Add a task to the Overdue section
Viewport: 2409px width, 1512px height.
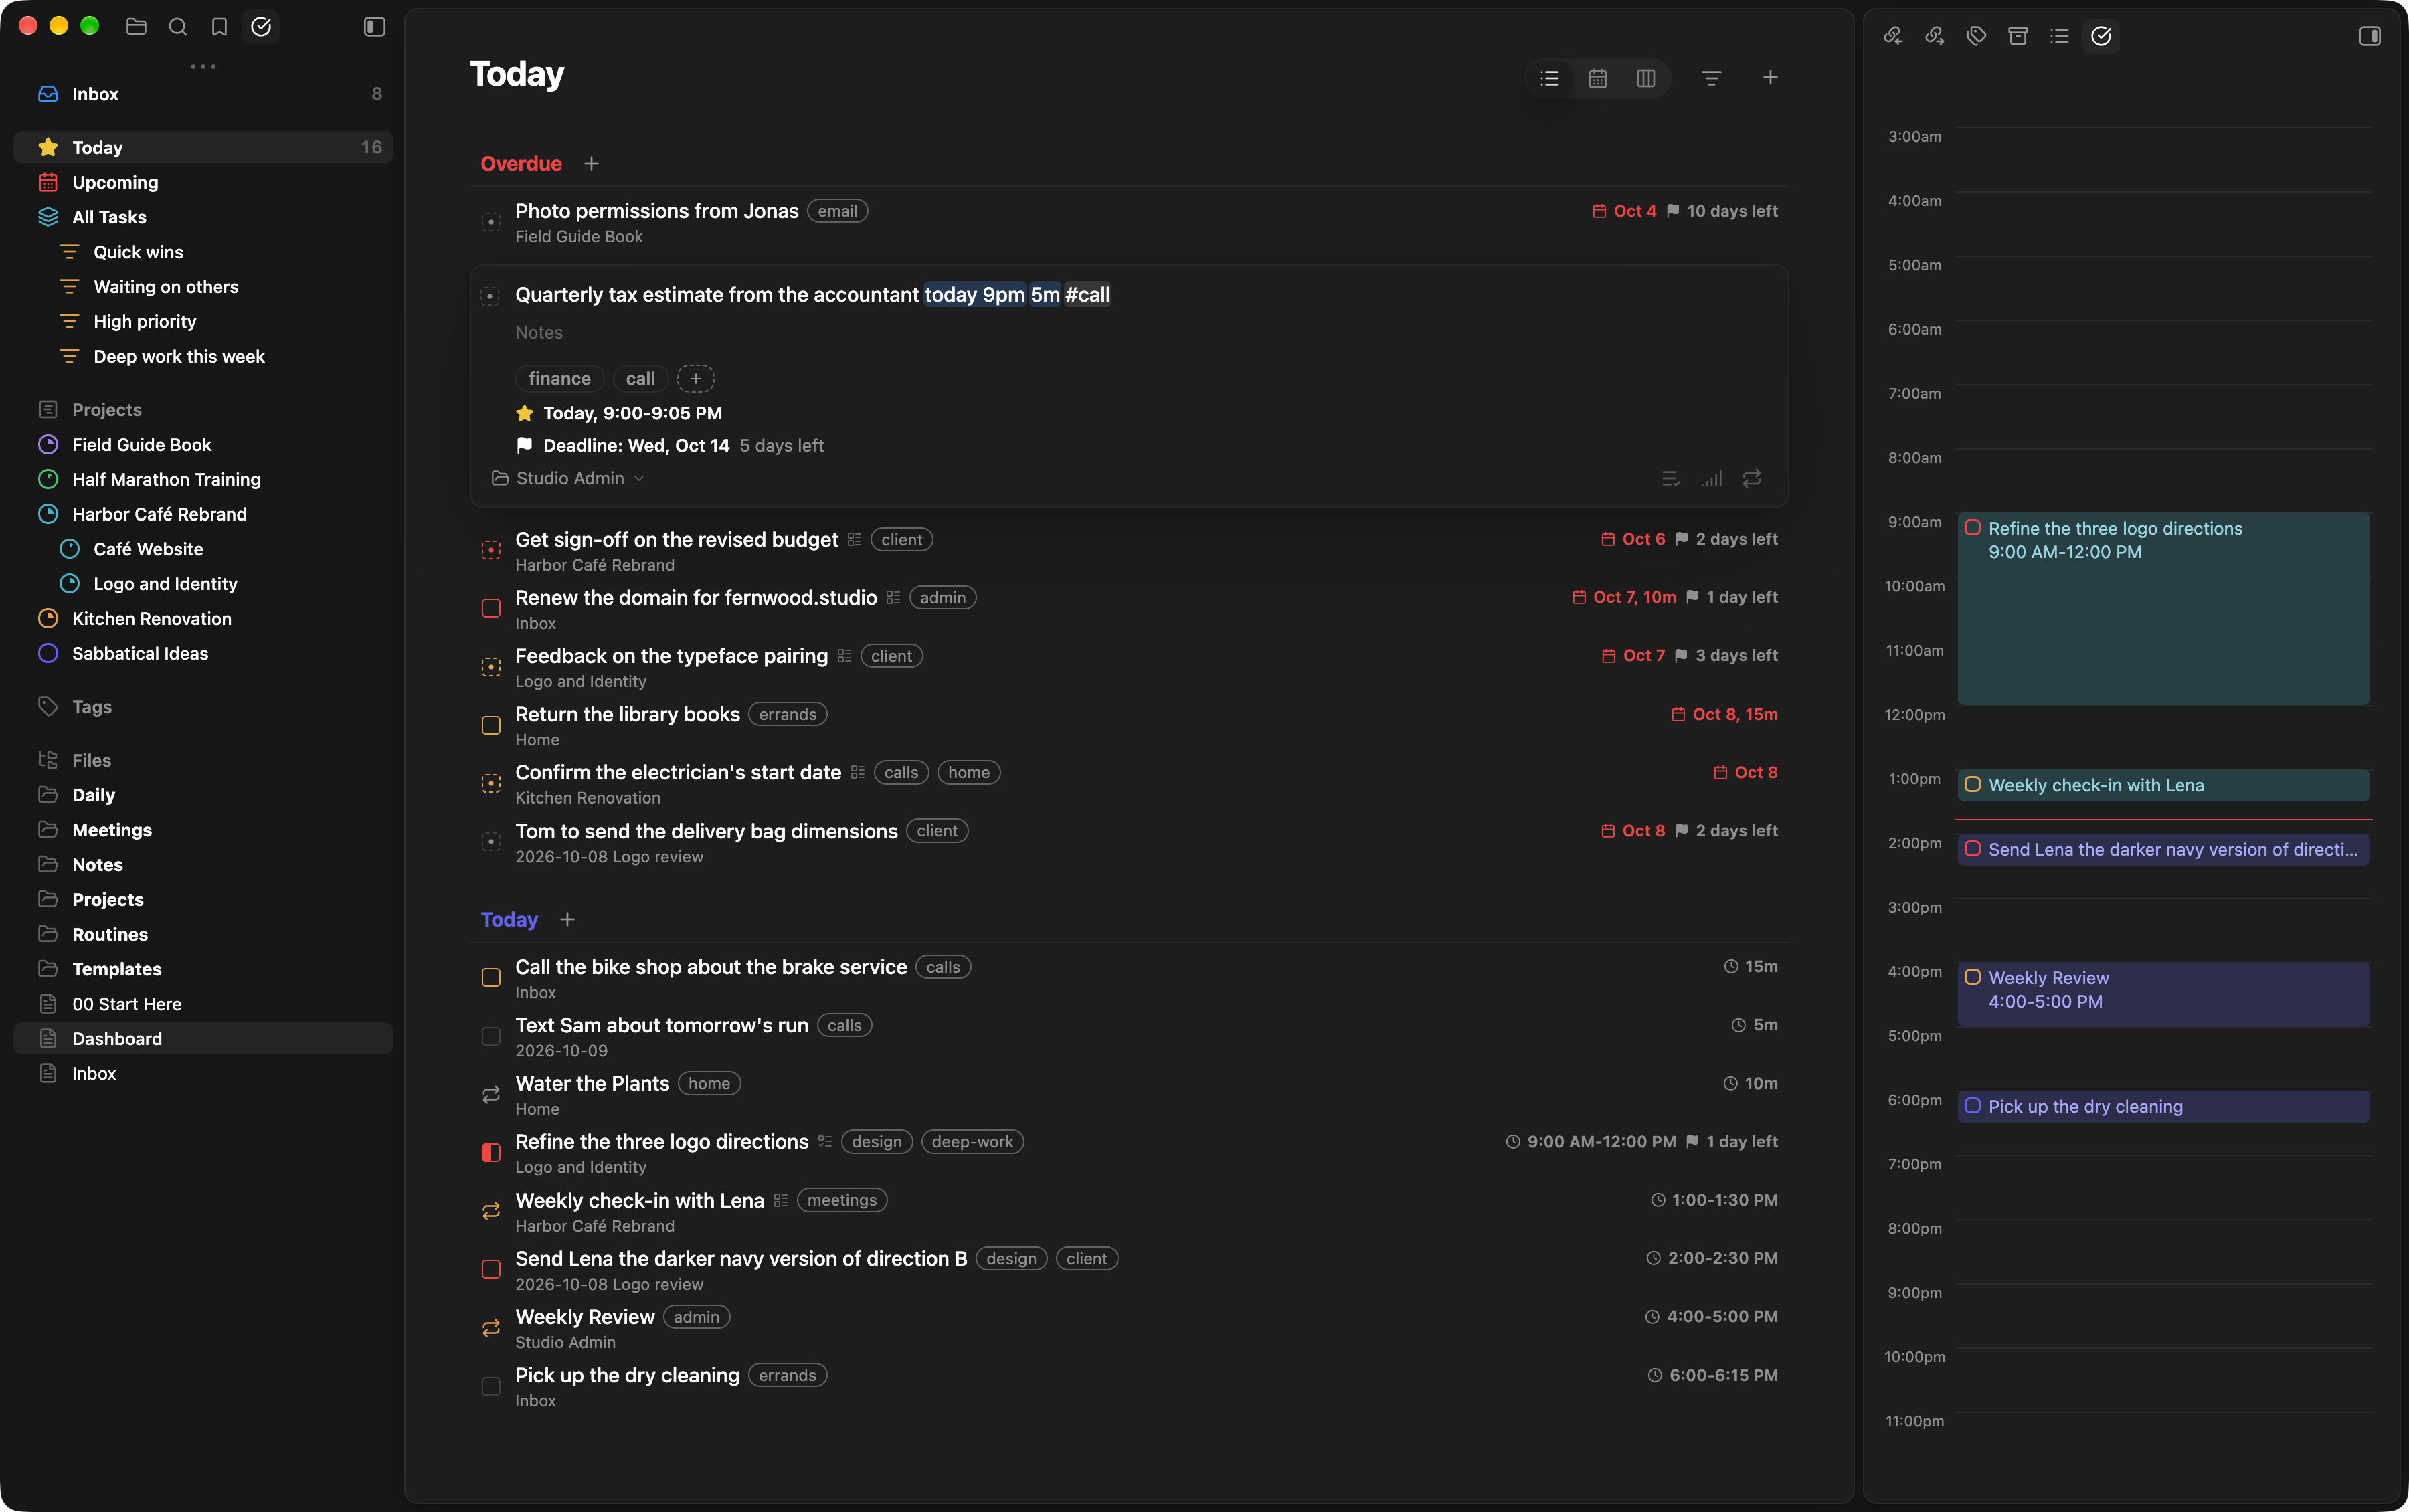click(x=591, y=163)
